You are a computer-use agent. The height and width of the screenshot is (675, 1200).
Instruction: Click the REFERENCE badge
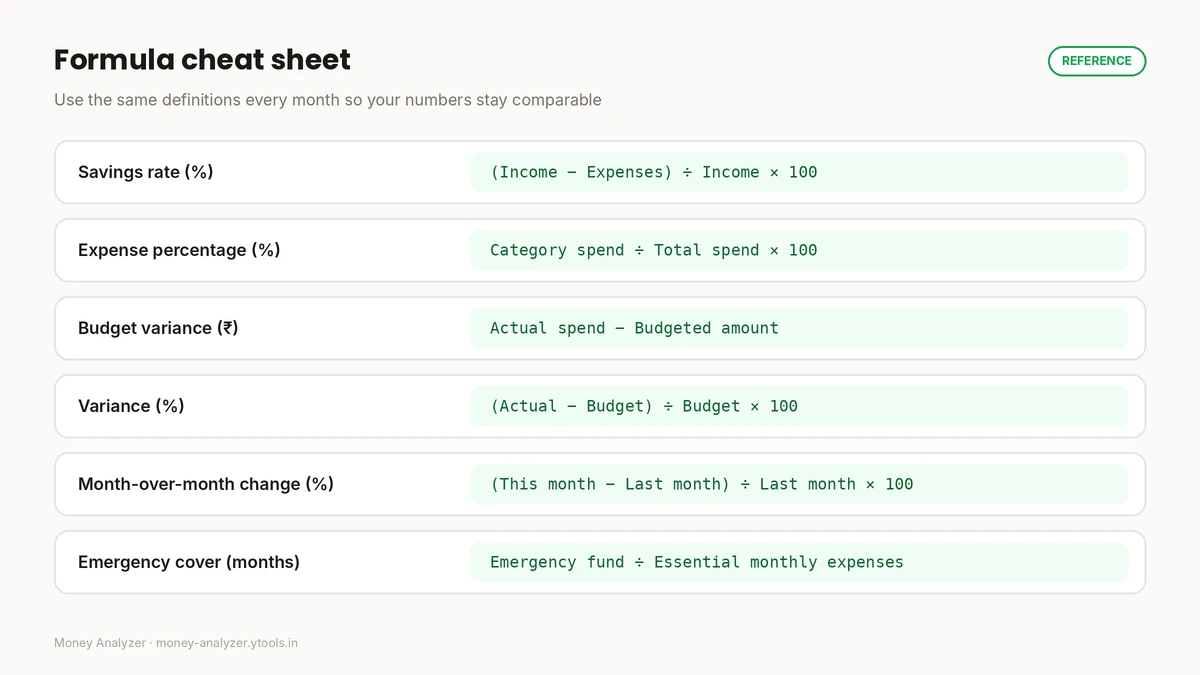click(x=1096, y=61)
